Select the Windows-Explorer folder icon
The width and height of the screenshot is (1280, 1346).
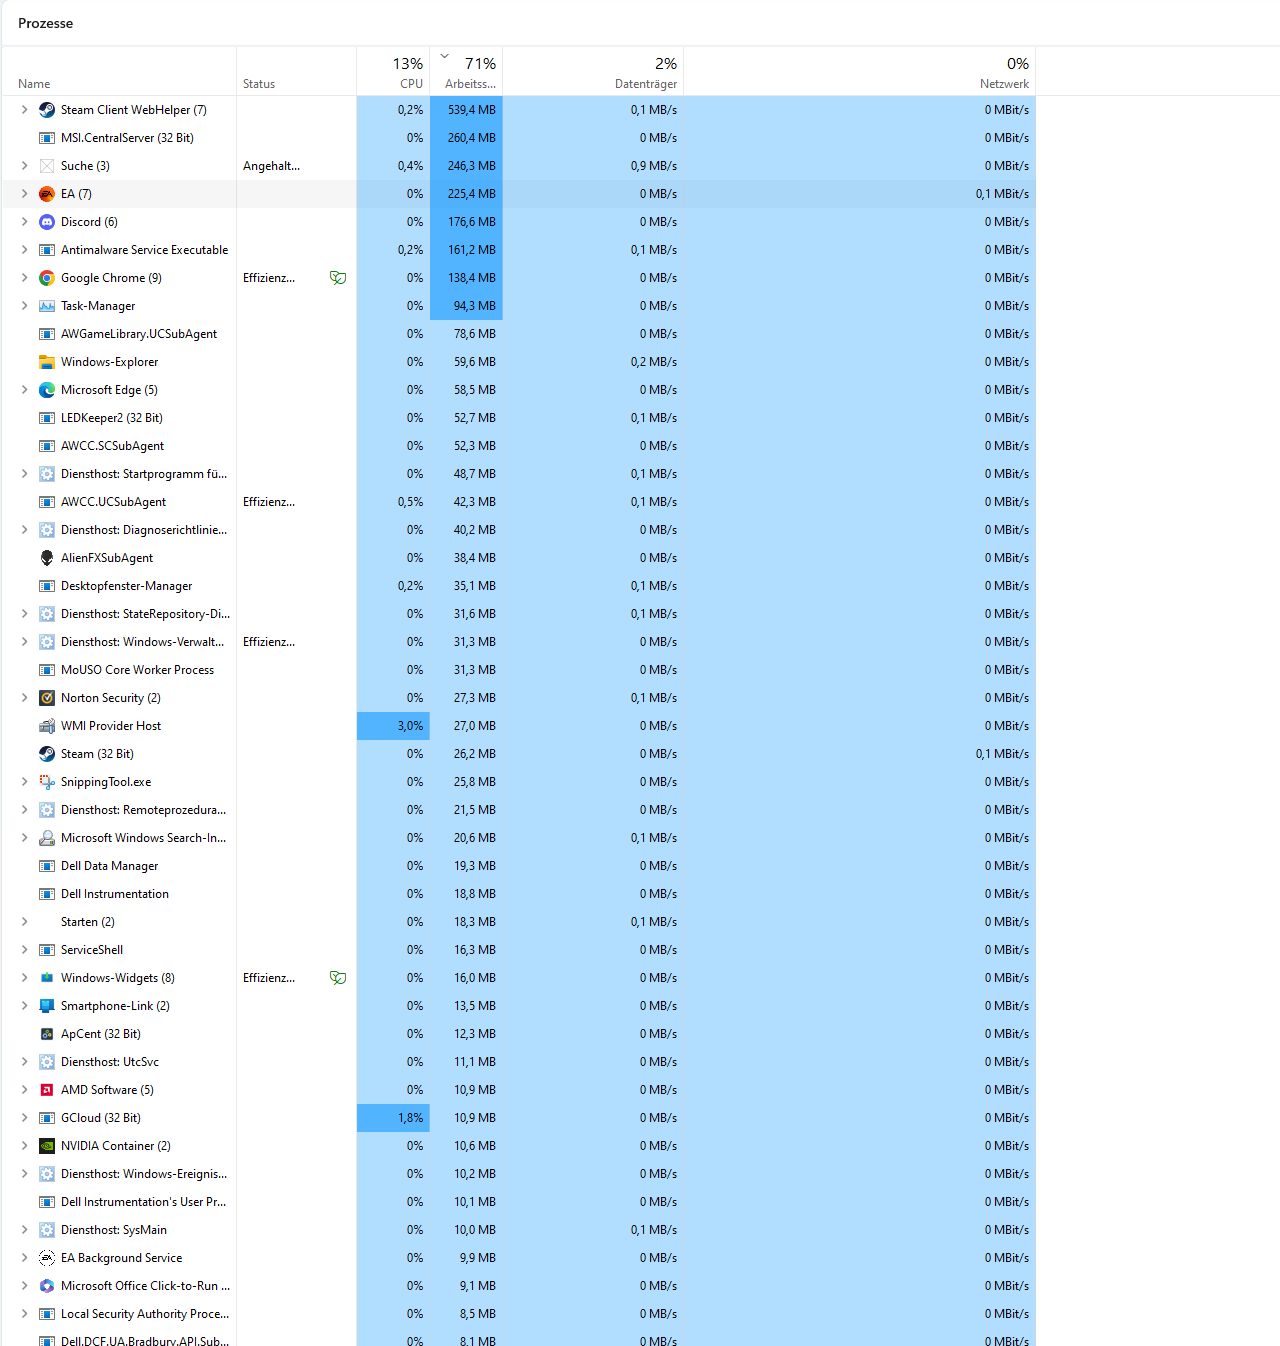coord(47,362)
